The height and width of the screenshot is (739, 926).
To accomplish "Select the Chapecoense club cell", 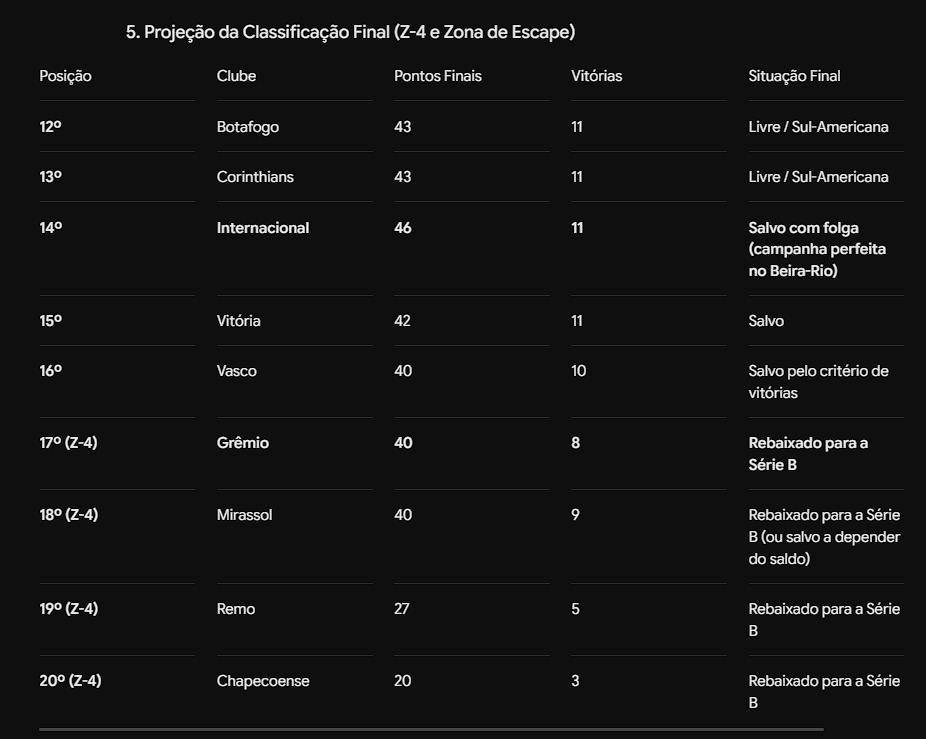I will click(263, 681).
